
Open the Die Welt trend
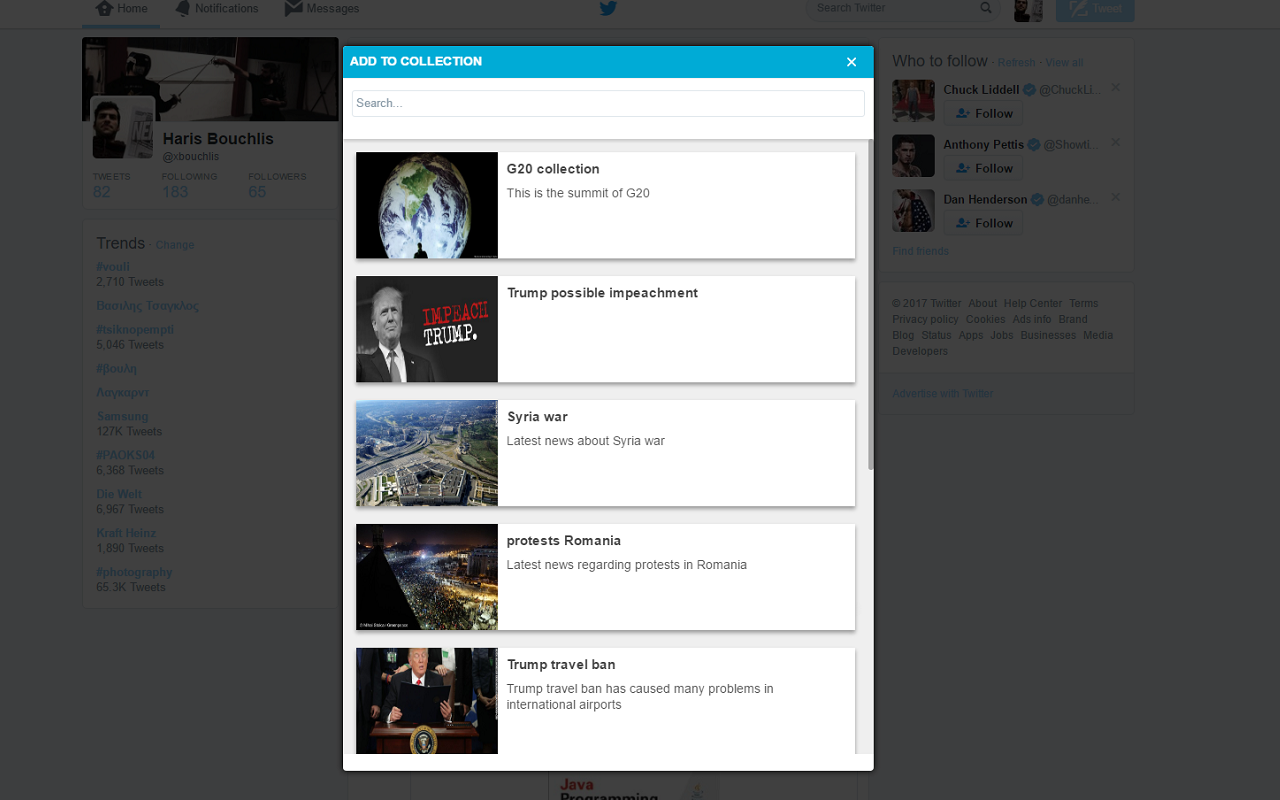119,494
